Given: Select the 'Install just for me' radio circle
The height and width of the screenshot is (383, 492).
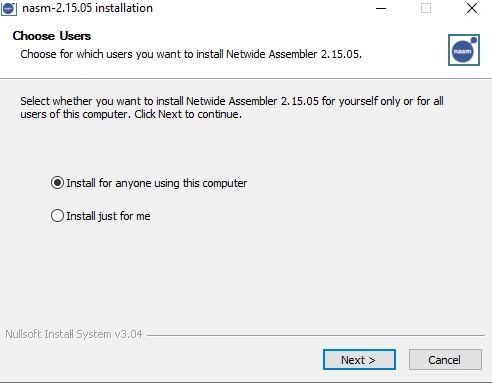Looking at the screenshot, I should click(x=57, y=216).
